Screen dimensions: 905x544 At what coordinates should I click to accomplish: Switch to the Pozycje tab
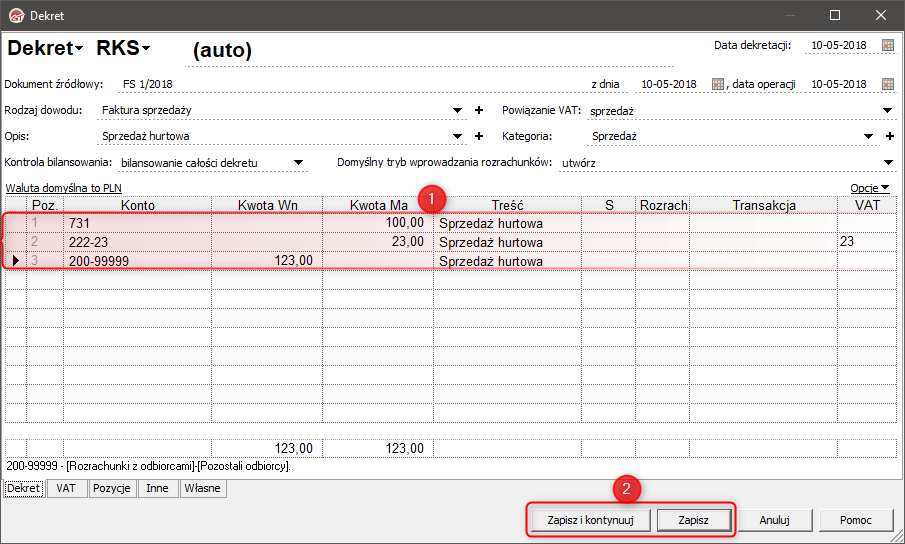pos(111,488)
